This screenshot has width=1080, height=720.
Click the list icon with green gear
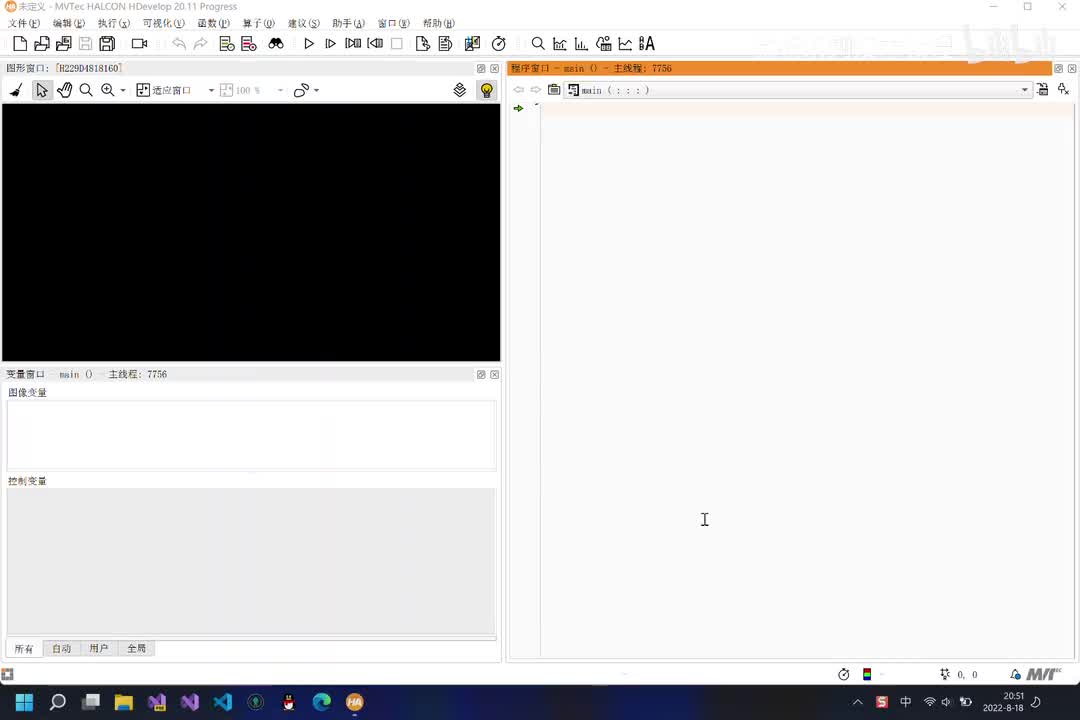pyautogui.click(x=227, y=44)
